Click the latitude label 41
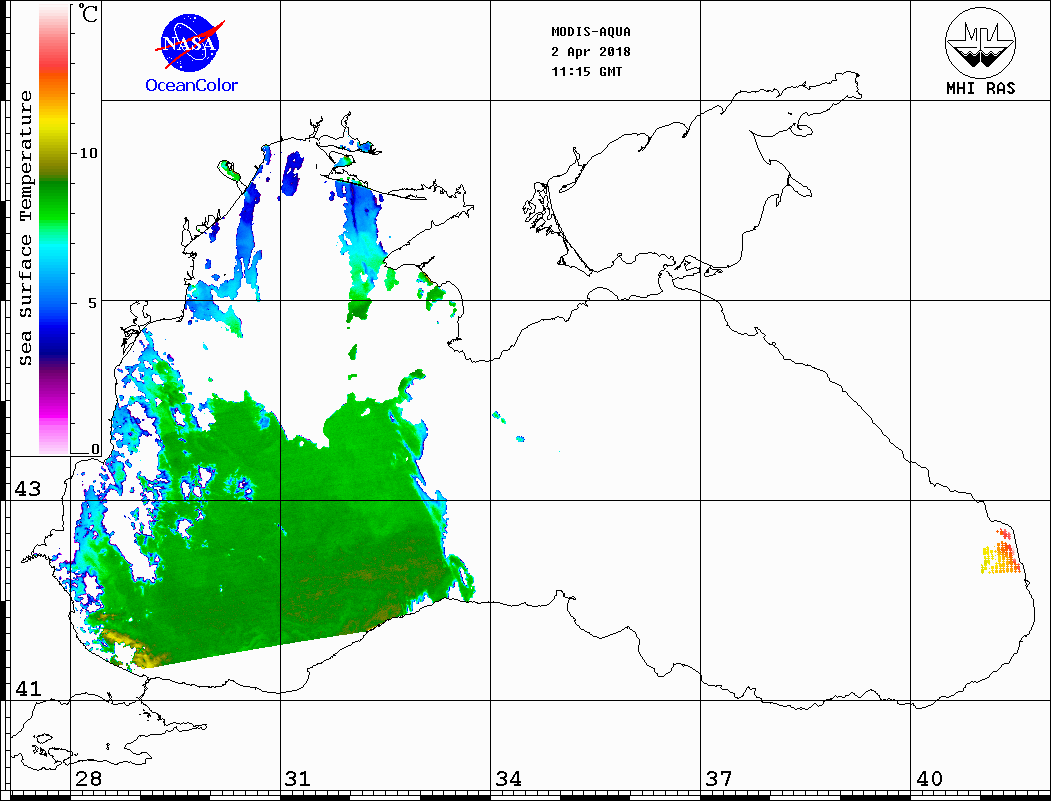 [27, 688]
